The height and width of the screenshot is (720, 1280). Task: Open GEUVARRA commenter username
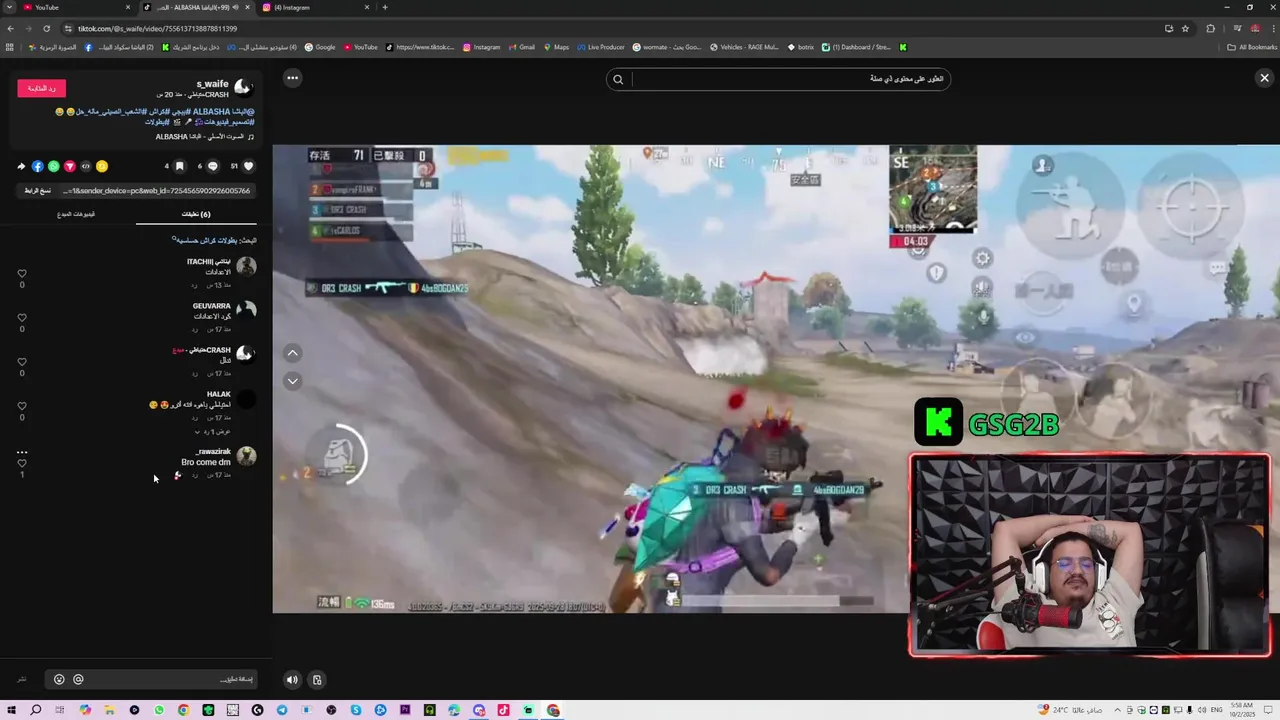[212, 306]
